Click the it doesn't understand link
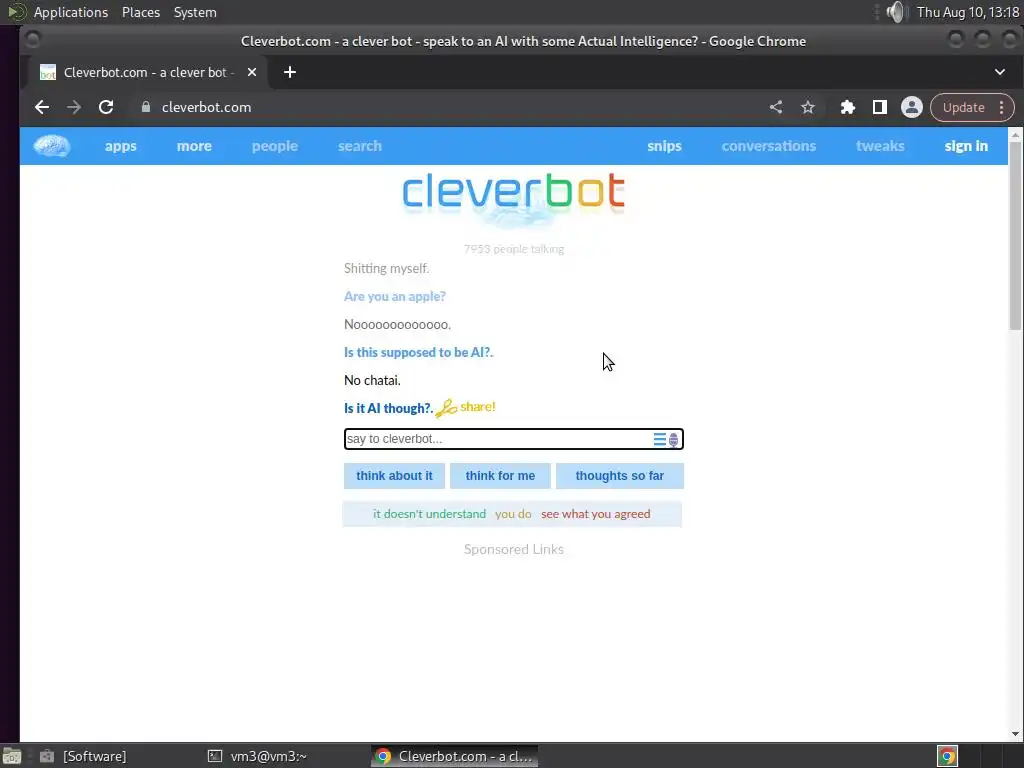 click(x=430, y=514)
